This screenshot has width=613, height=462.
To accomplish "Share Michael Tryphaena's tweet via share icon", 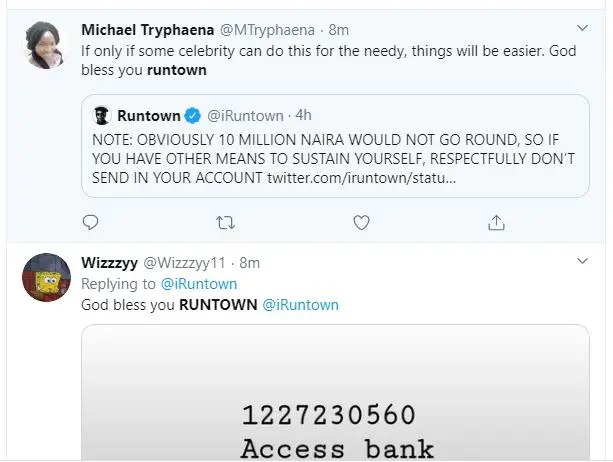I will click(496, 222).
